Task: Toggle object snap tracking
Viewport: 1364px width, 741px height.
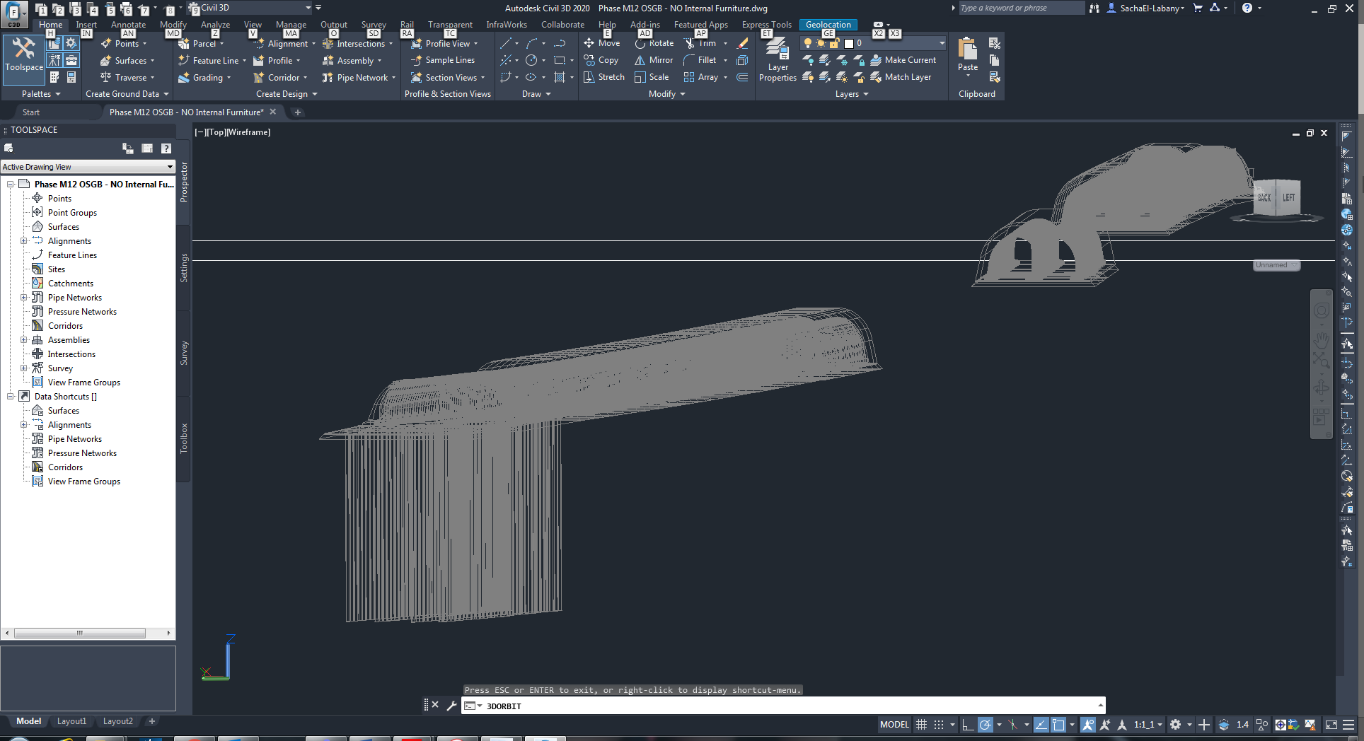Action: (1041, 724)
